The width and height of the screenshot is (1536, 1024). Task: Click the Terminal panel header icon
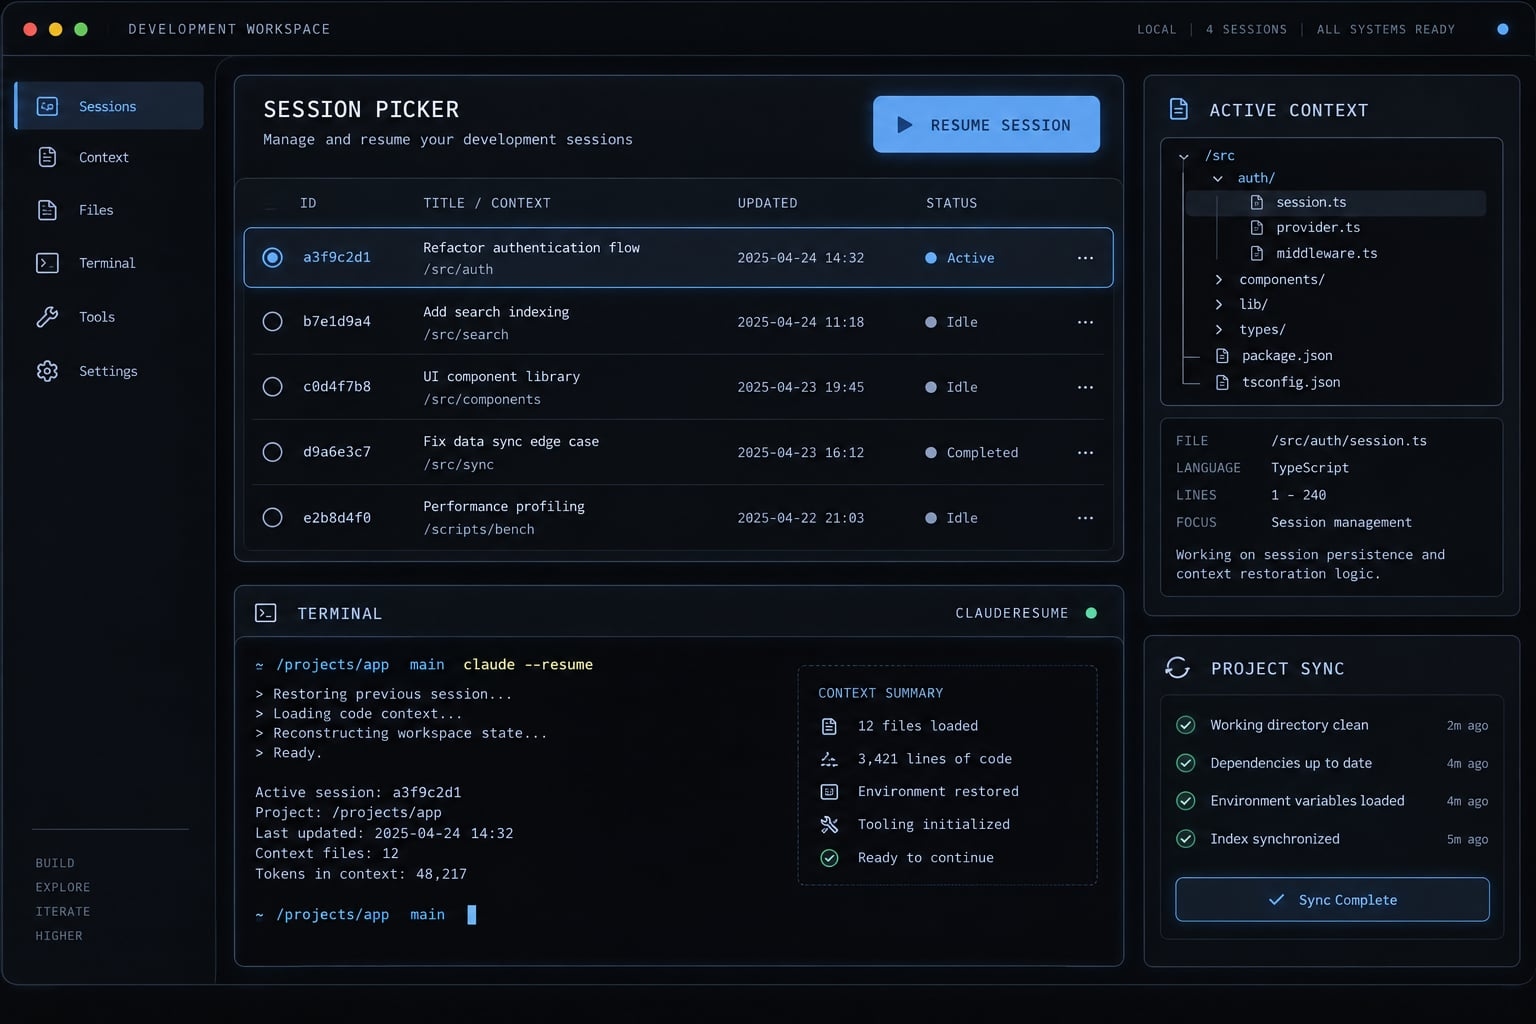(x=266, y=613)
